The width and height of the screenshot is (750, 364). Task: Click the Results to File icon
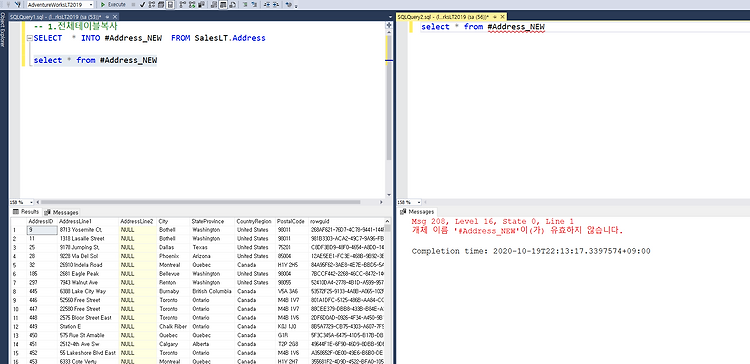click(x=232, y=5)
